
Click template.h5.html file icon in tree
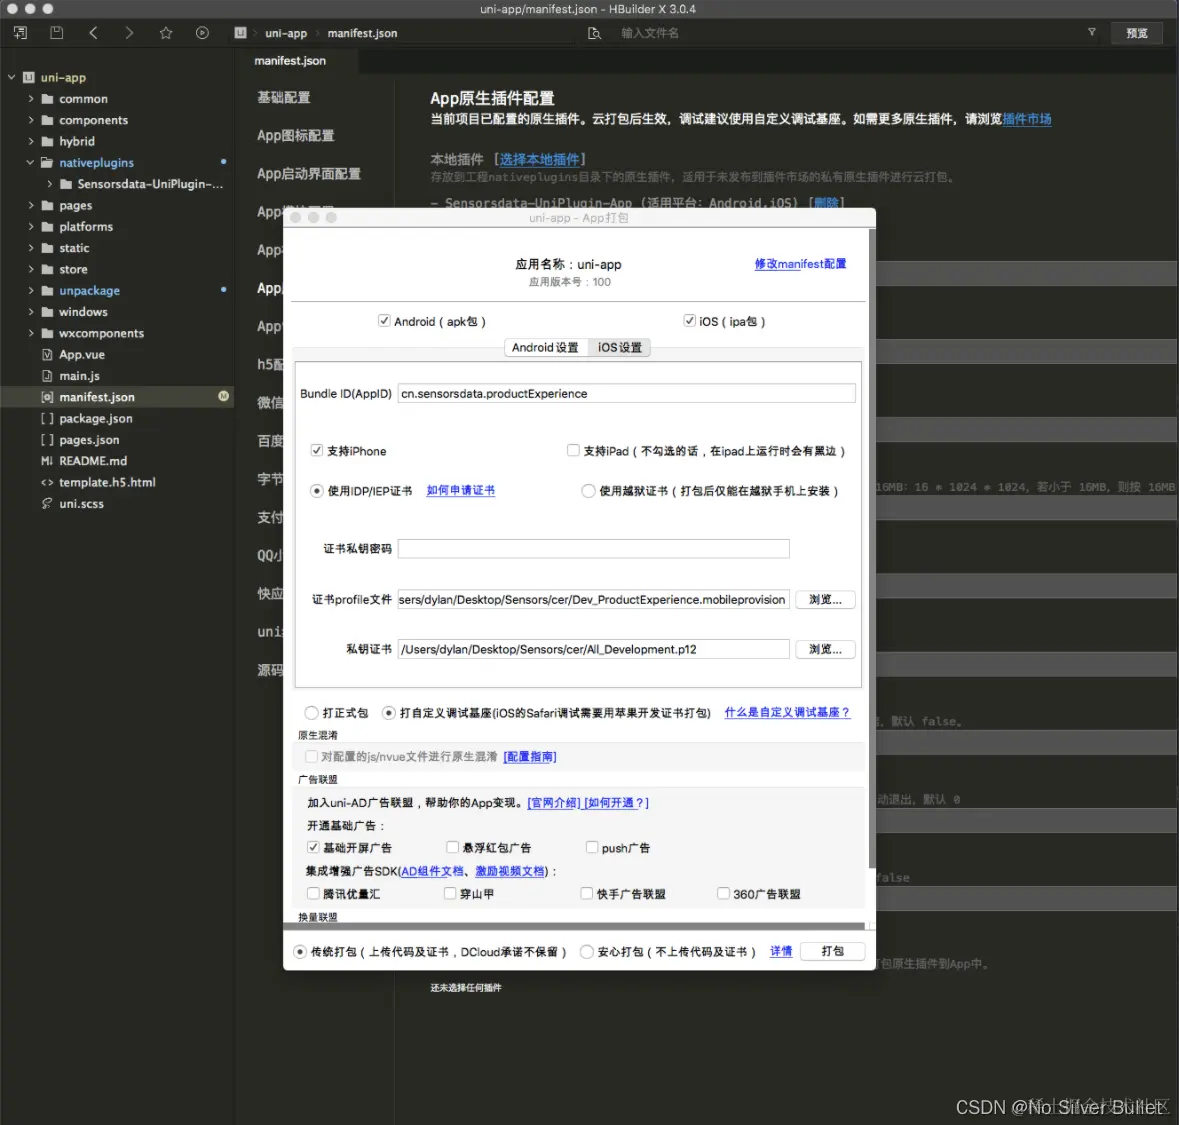[47, 483]
